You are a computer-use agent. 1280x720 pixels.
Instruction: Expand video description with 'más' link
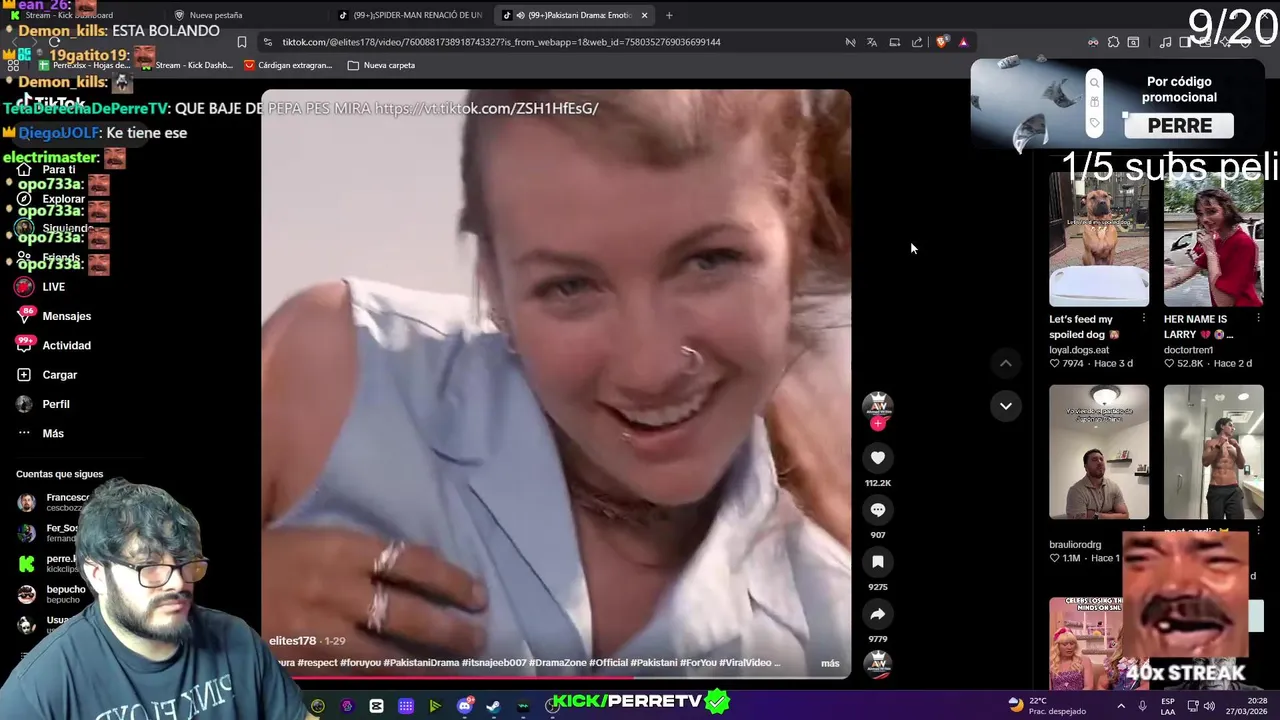(x=830, y=663)
